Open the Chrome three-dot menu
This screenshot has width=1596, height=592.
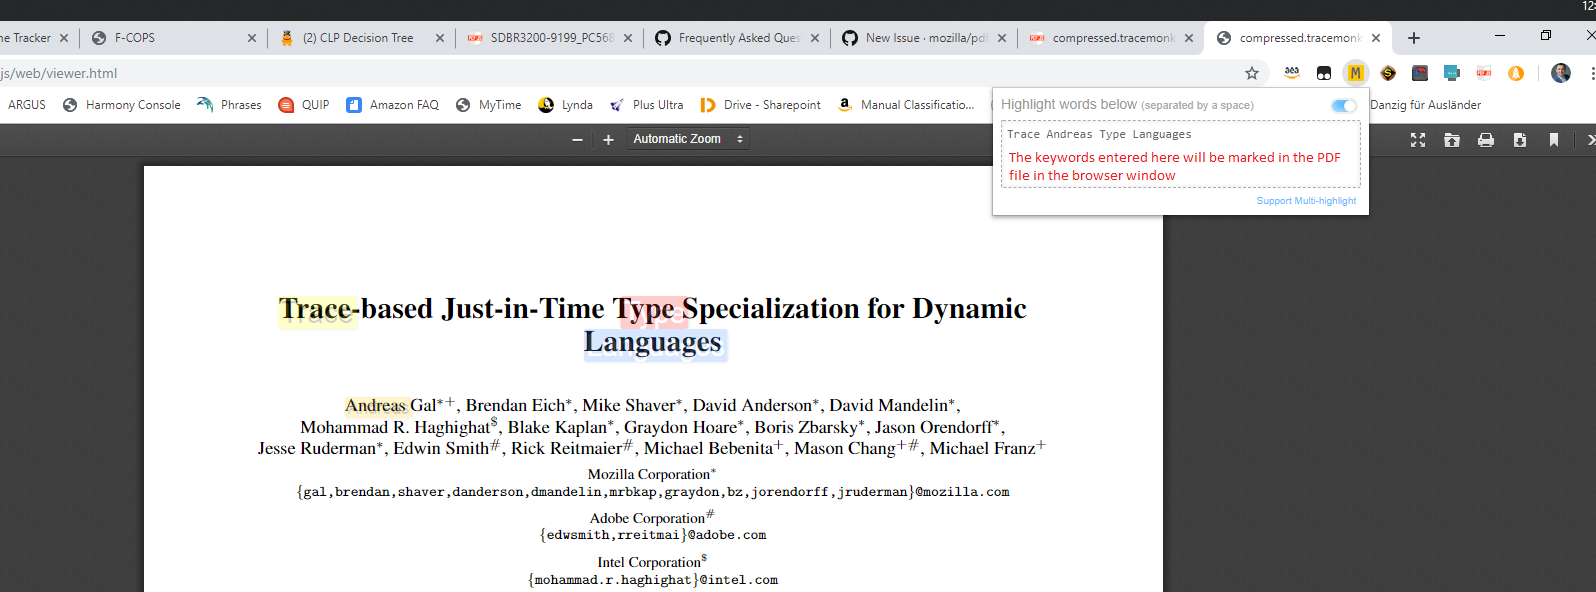[x=1591, y=73]
